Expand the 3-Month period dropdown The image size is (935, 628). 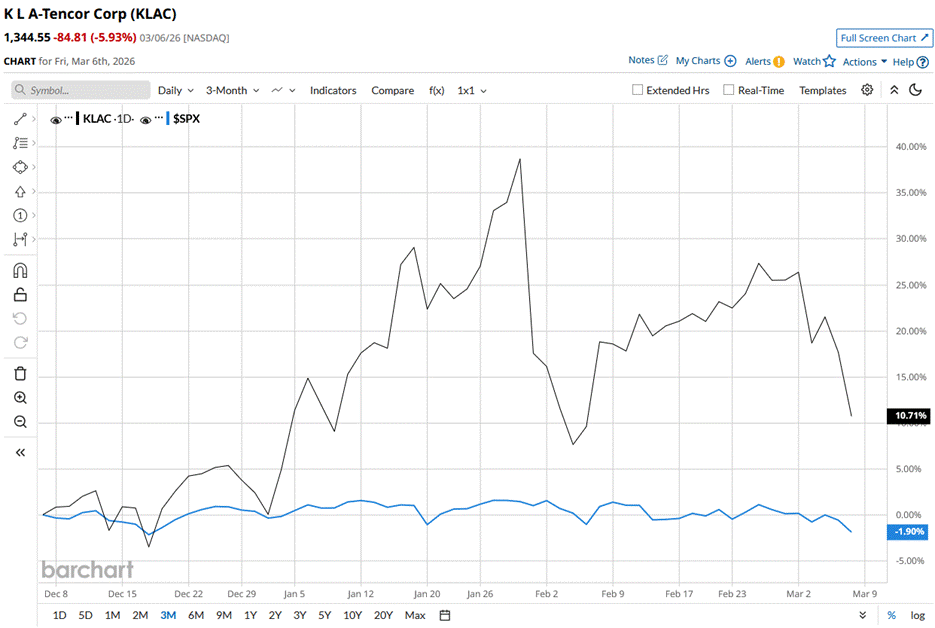pos(232,90)
